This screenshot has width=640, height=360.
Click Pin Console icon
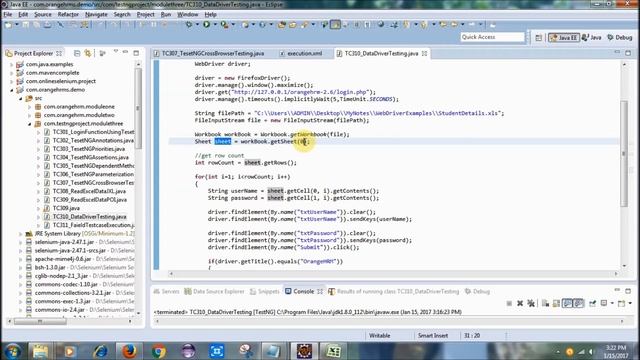593,303
